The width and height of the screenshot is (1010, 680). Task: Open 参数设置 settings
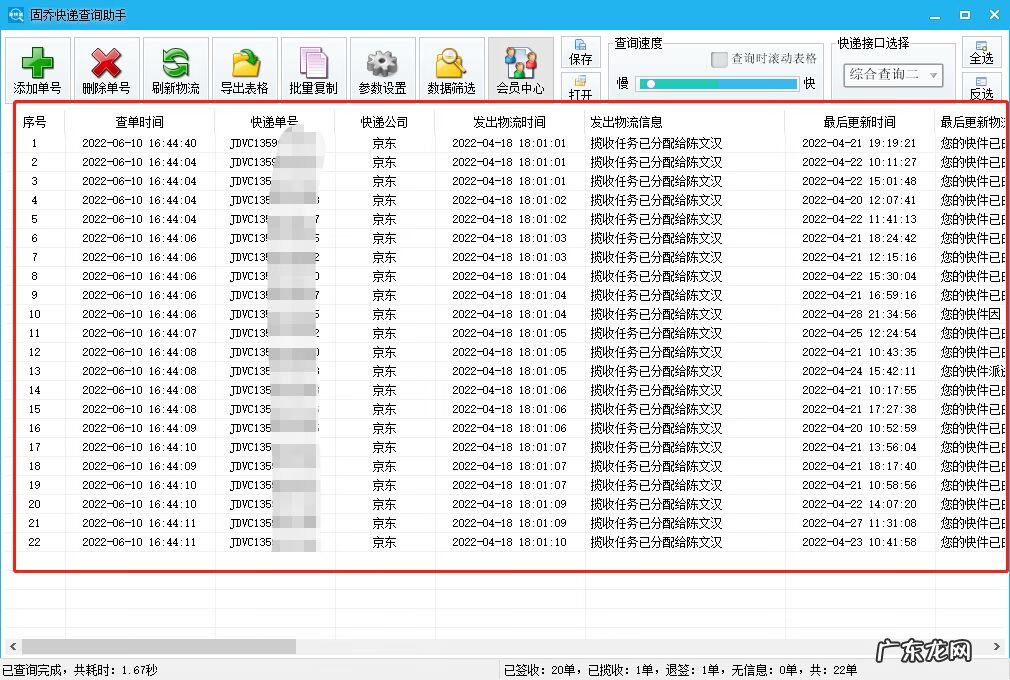click(x=382, y=68)
